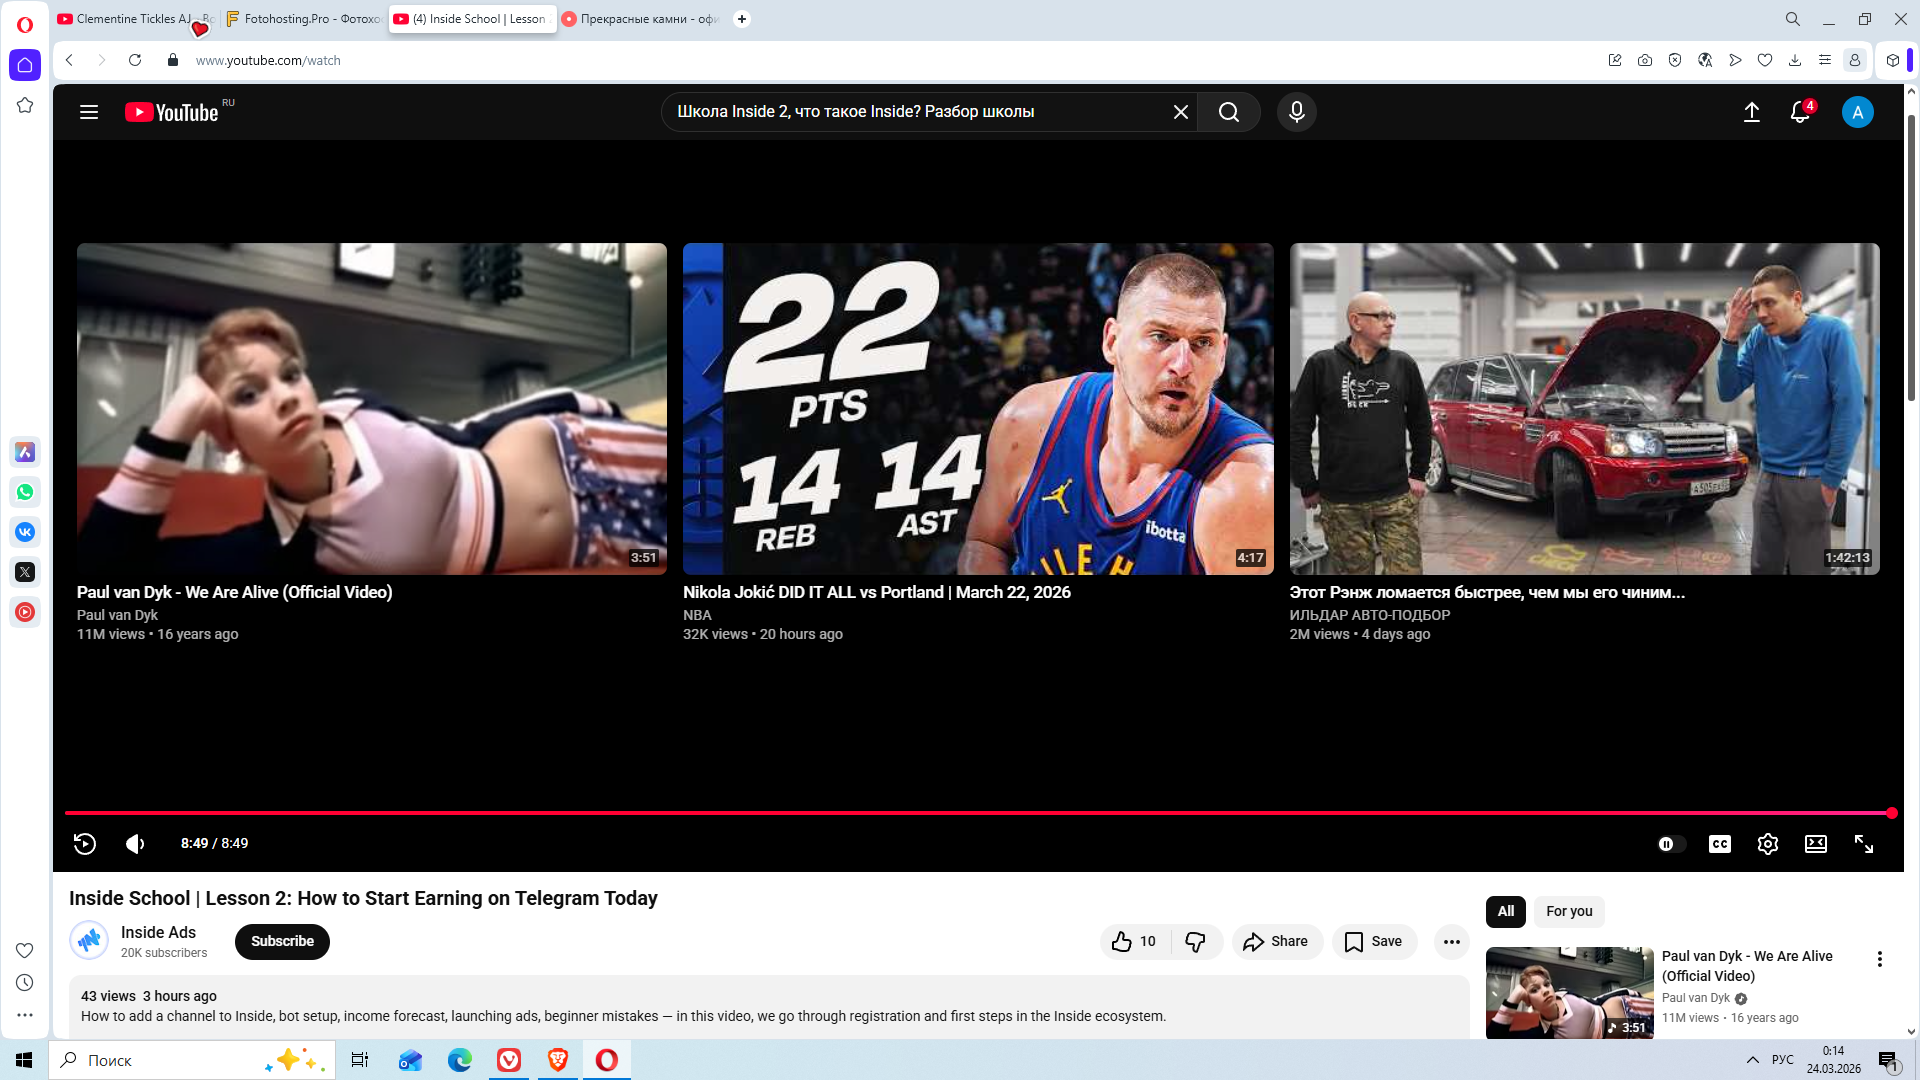Image resolution: width=1920 pixels, height=1080 pixels.
Task: Show hidden system tray icons
Action: click(1752, 1059)
